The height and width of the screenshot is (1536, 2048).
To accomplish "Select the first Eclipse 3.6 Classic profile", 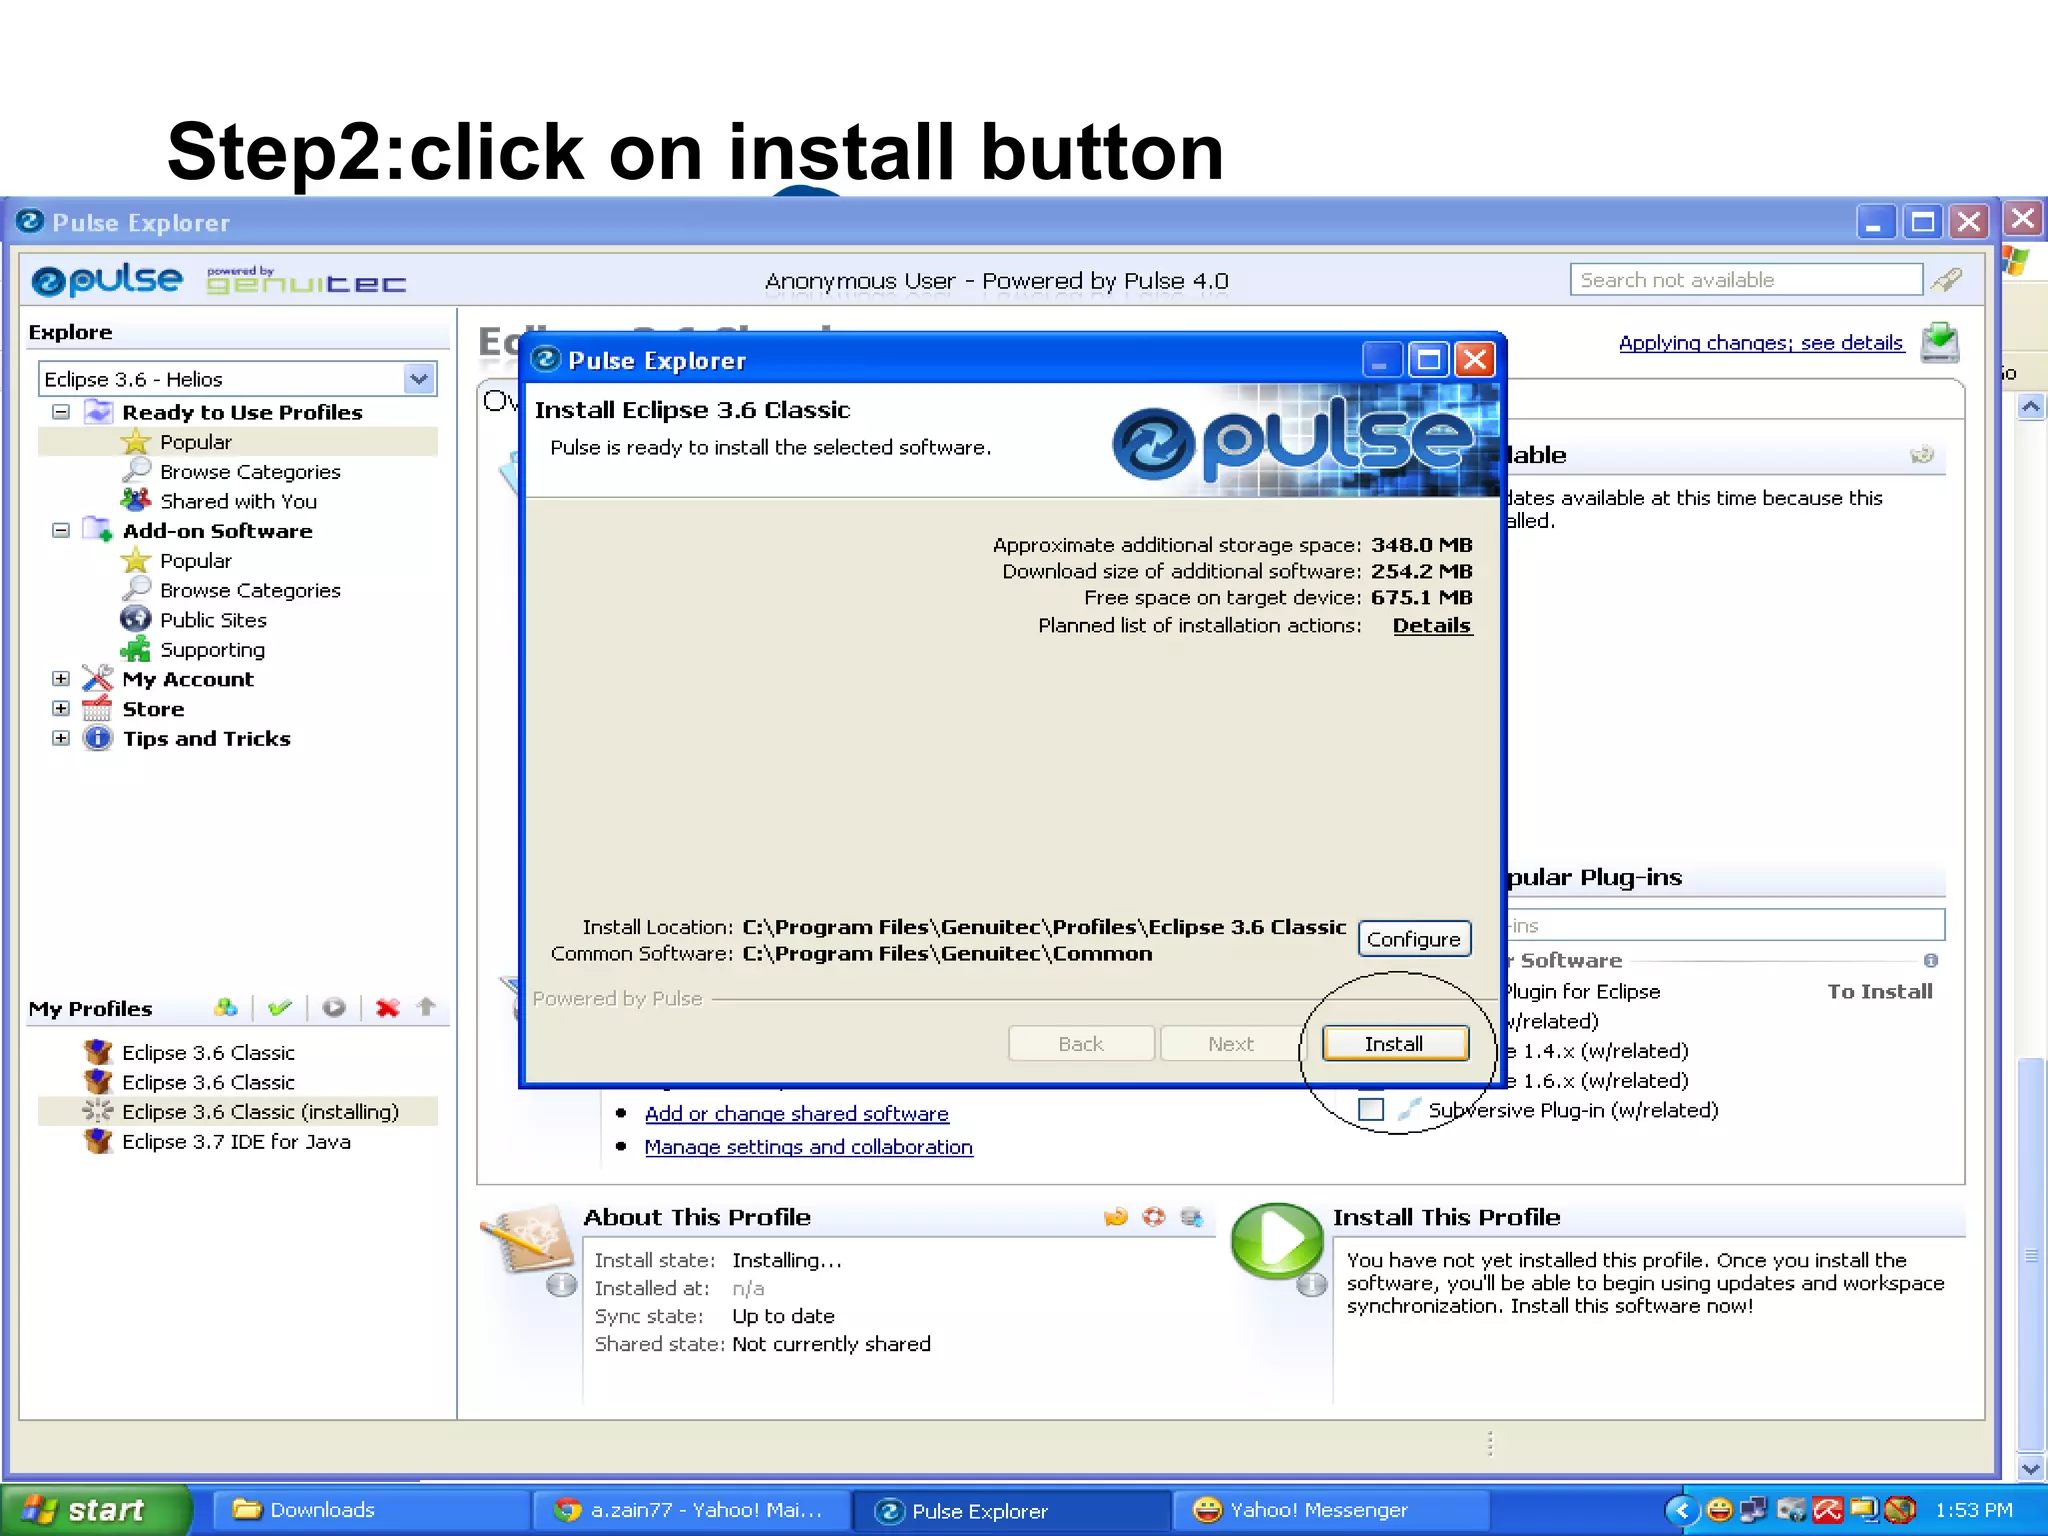I will [207, 1052].
